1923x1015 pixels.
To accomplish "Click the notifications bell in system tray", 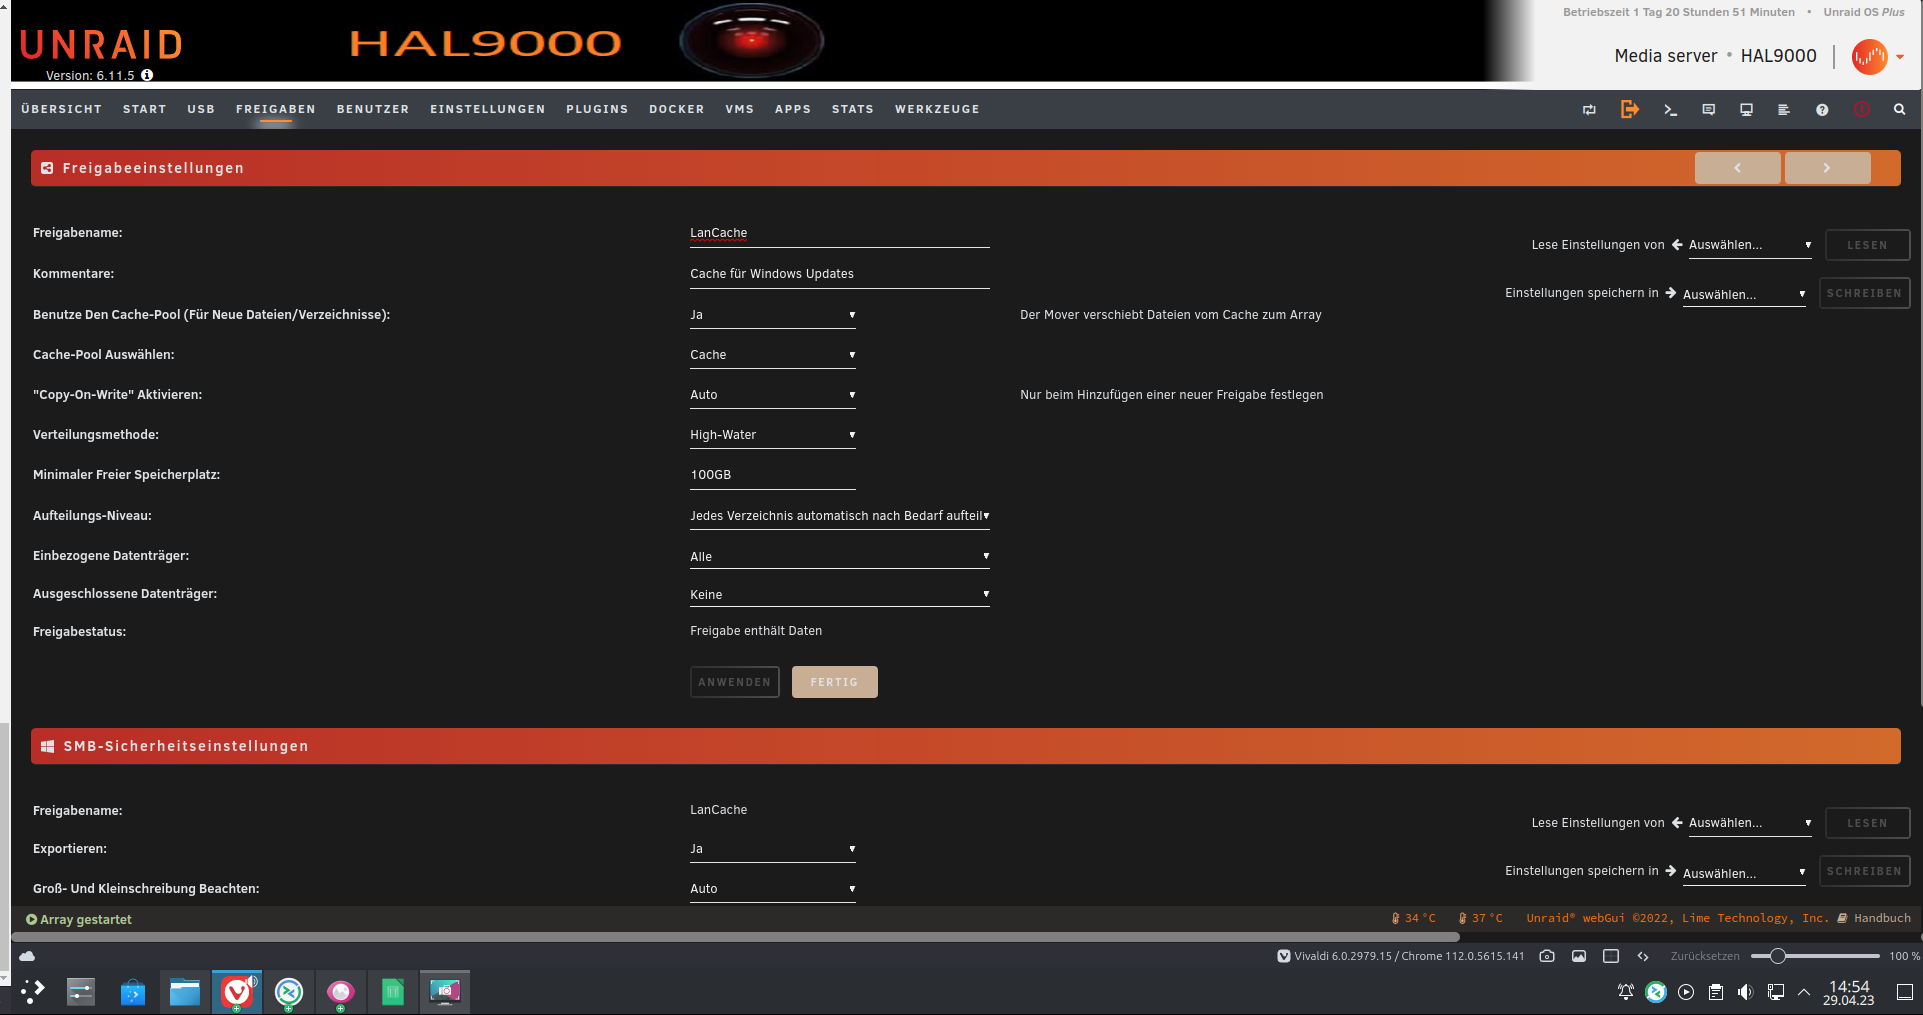I will coord(1626,992).
